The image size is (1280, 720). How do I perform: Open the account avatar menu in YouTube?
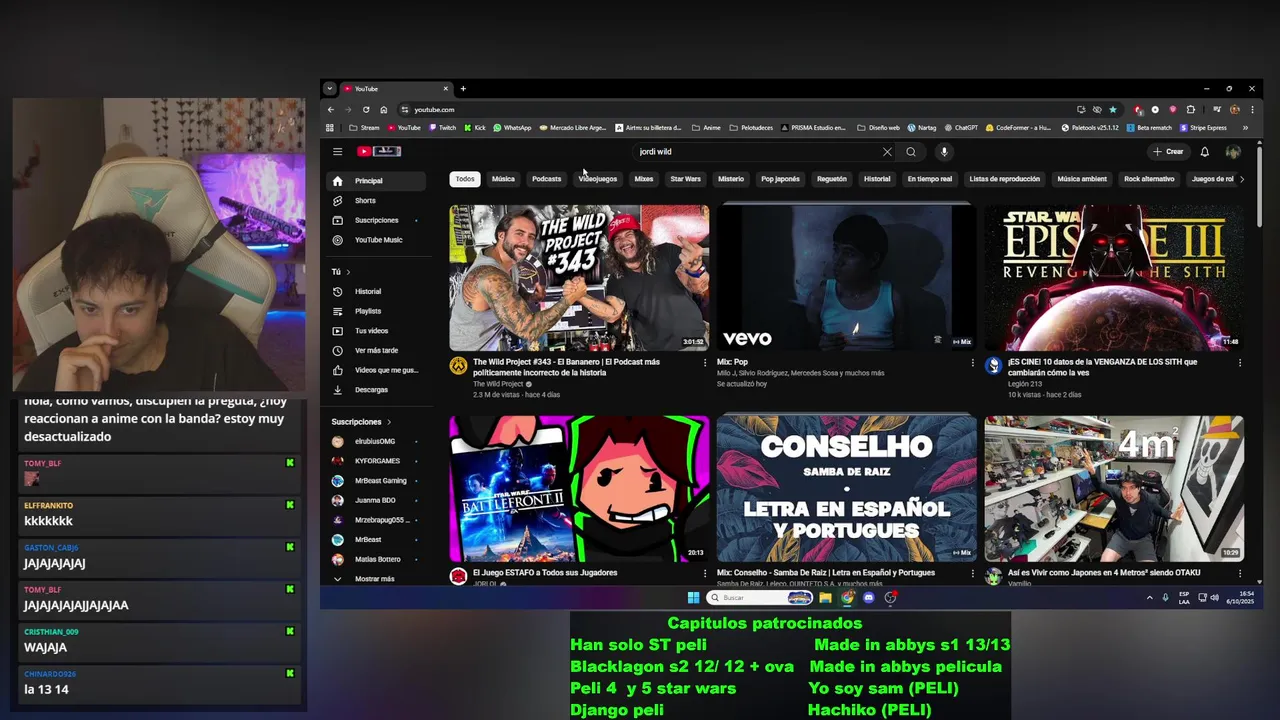(x=1233, y=152)
